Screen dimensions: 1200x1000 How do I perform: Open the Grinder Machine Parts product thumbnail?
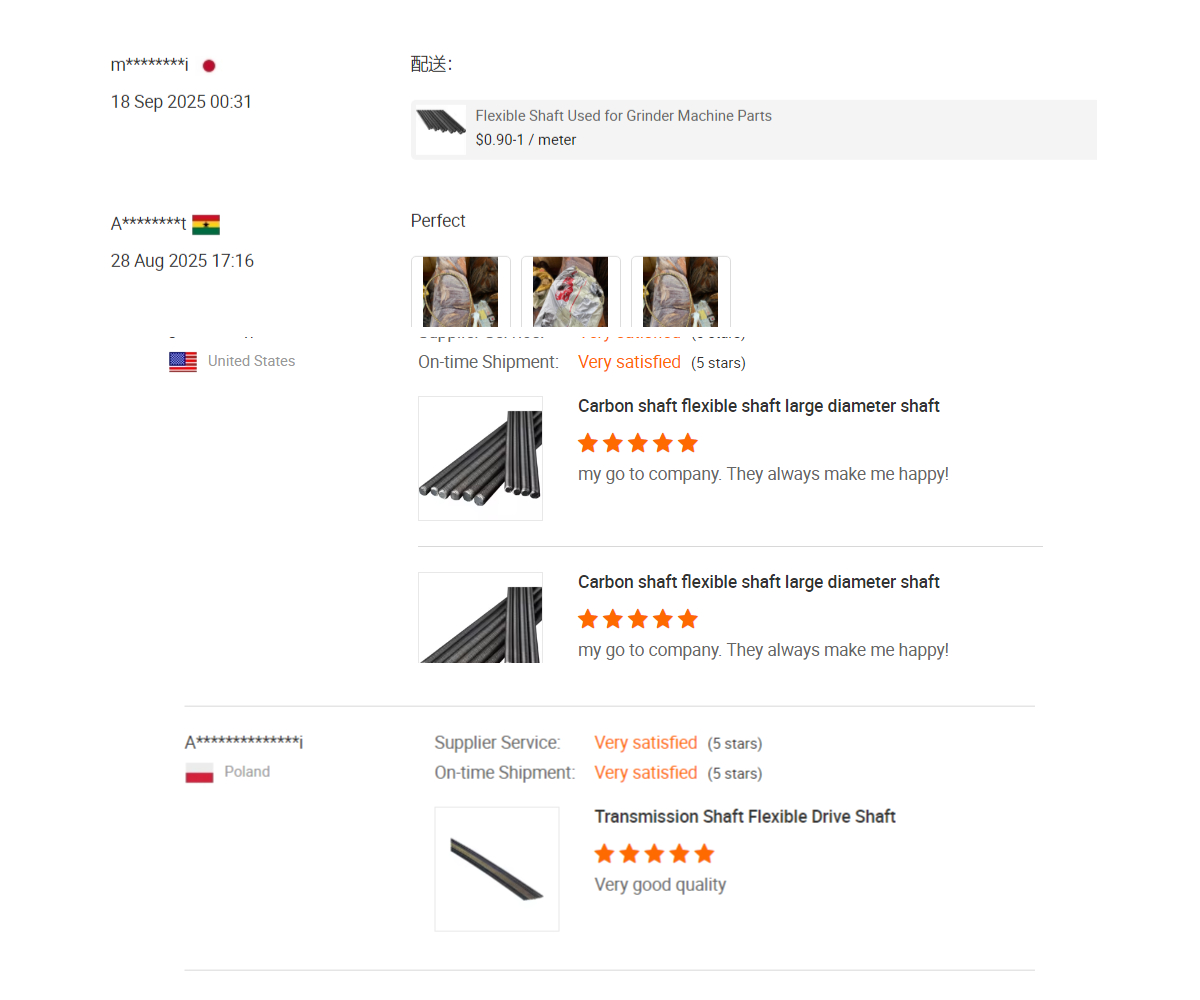pos(441,129)
